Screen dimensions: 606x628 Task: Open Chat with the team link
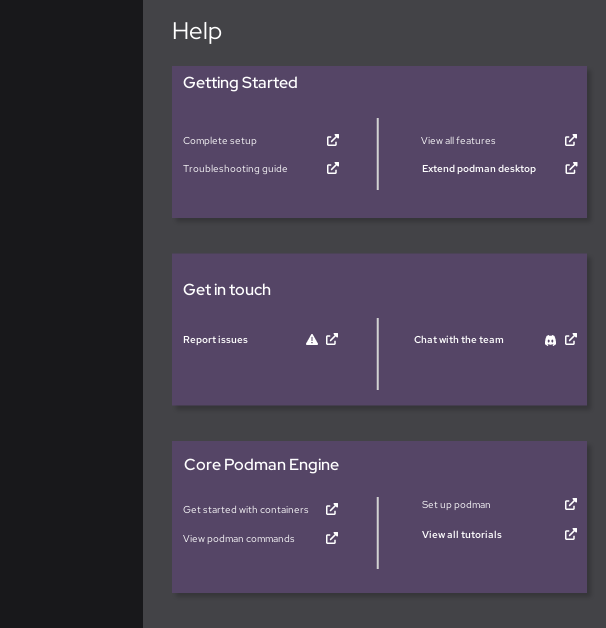point(459,340)
